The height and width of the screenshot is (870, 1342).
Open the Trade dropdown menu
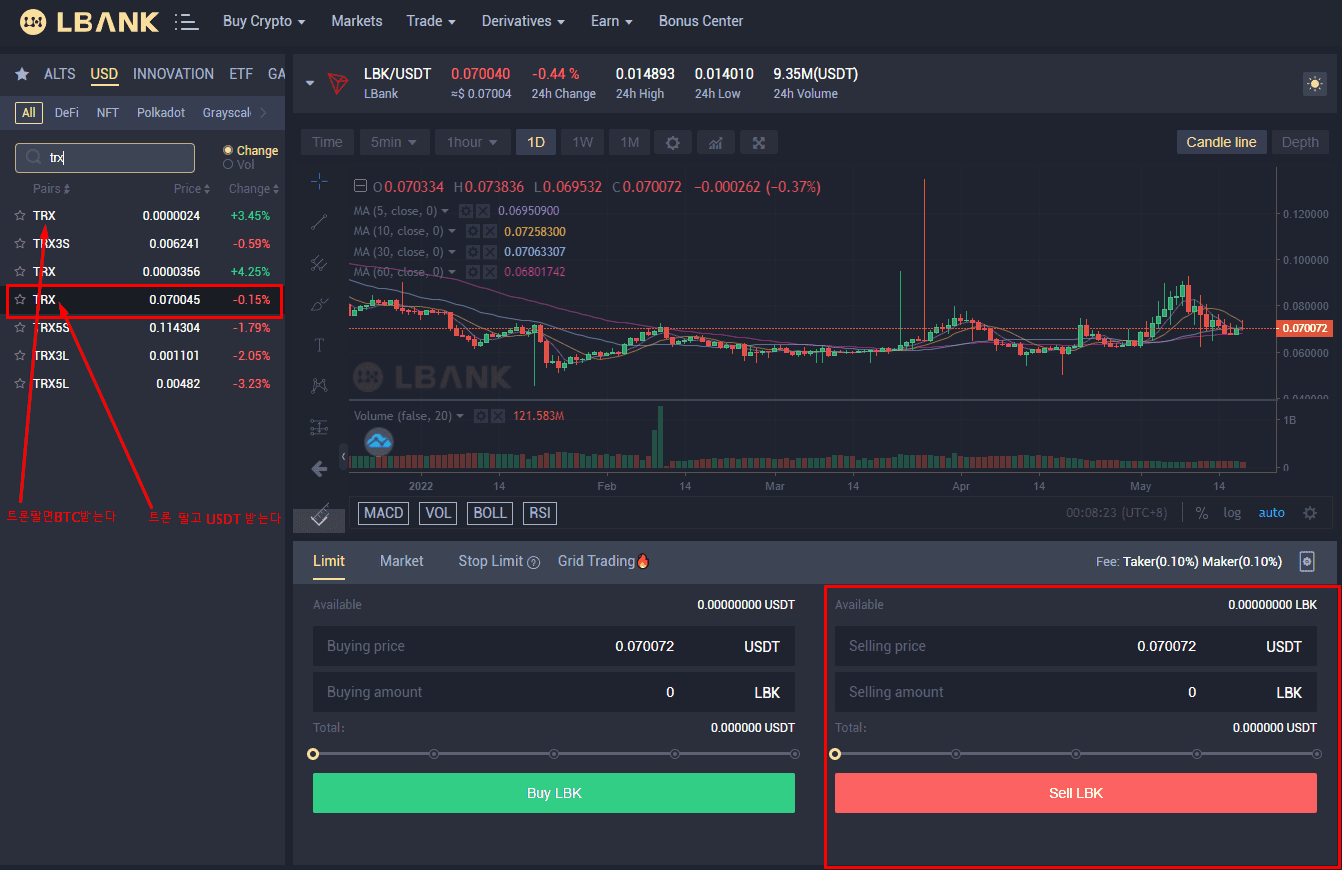(431, 21)
